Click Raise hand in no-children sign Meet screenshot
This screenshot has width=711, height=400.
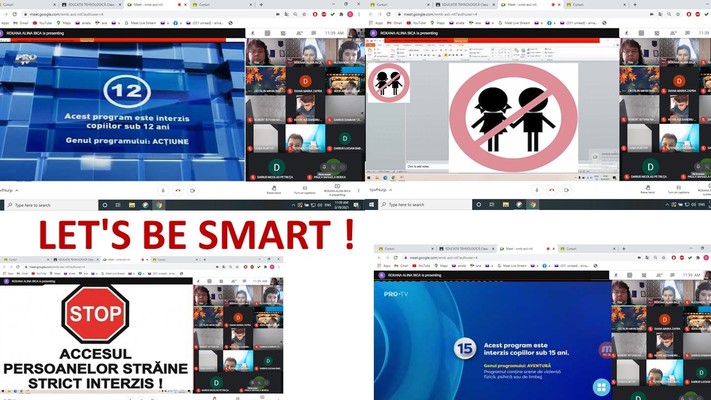click(x=648, y=190)
